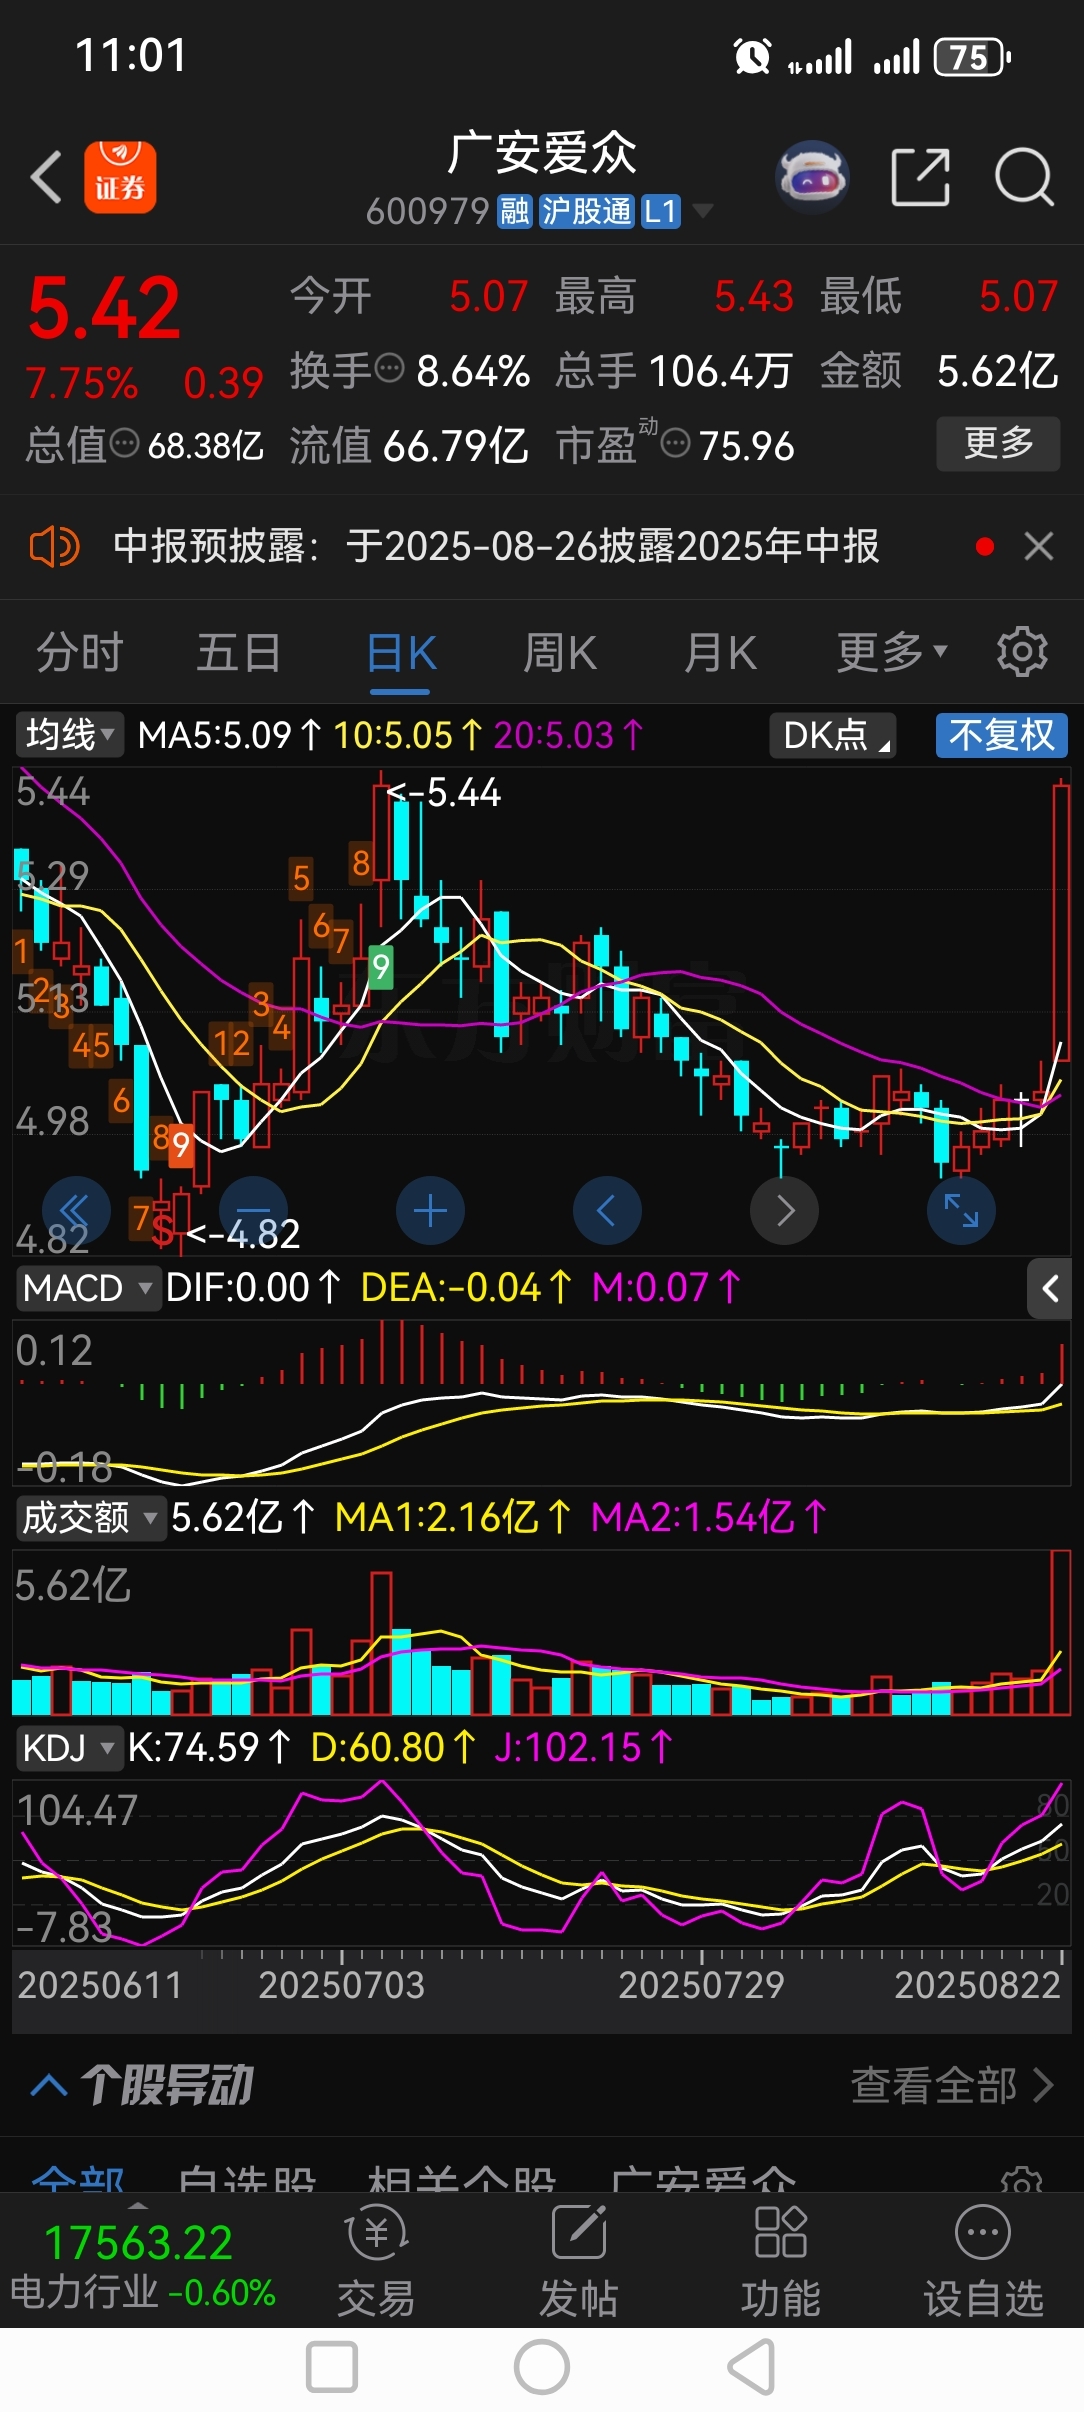Tap the 融 margin tag badge
The image size is (1084, 2412).
click(x=515, y=211)
